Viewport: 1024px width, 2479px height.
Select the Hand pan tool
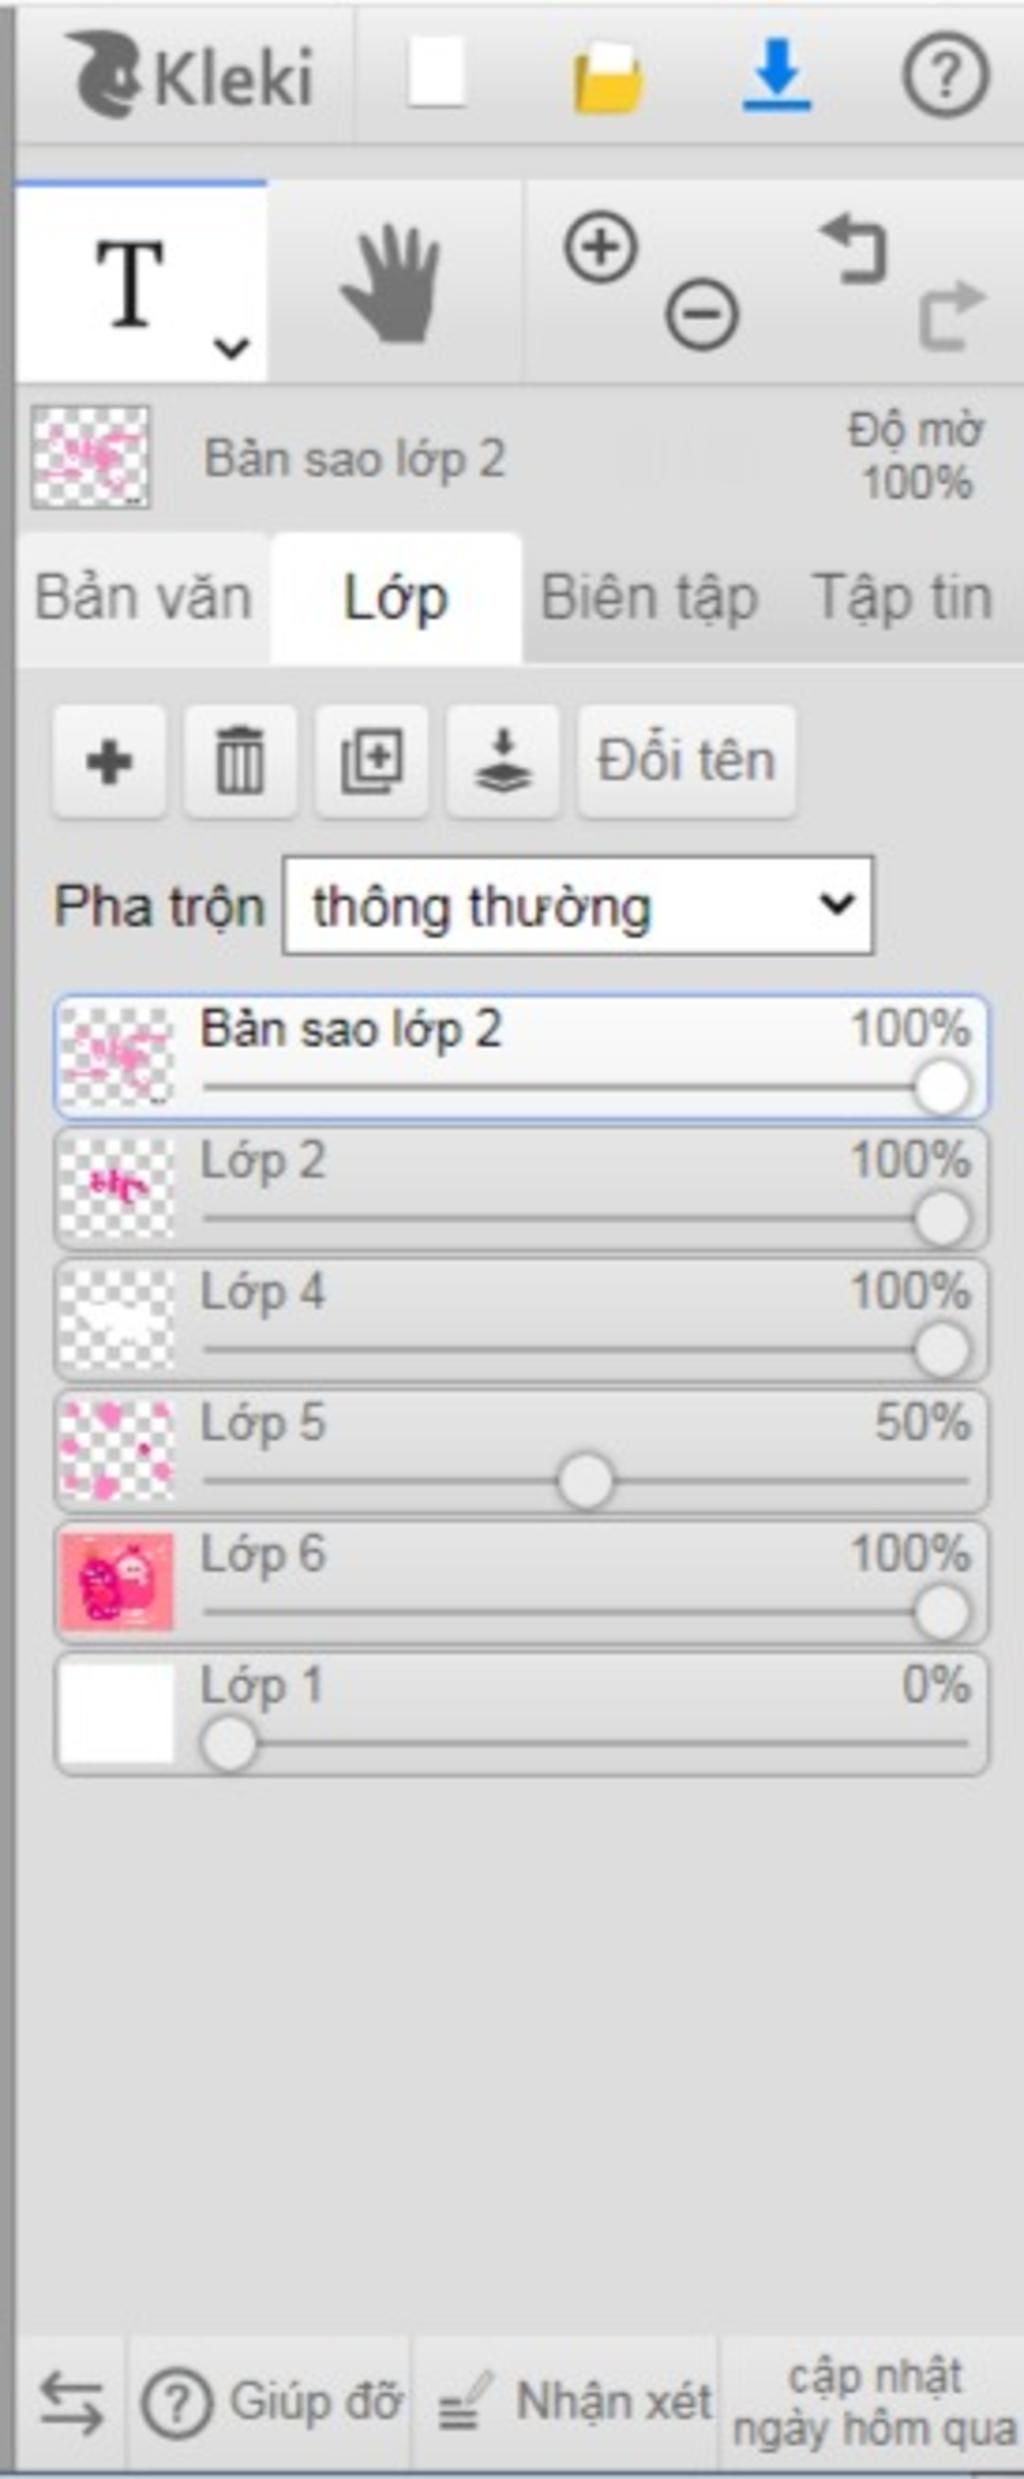coord(393,284)
